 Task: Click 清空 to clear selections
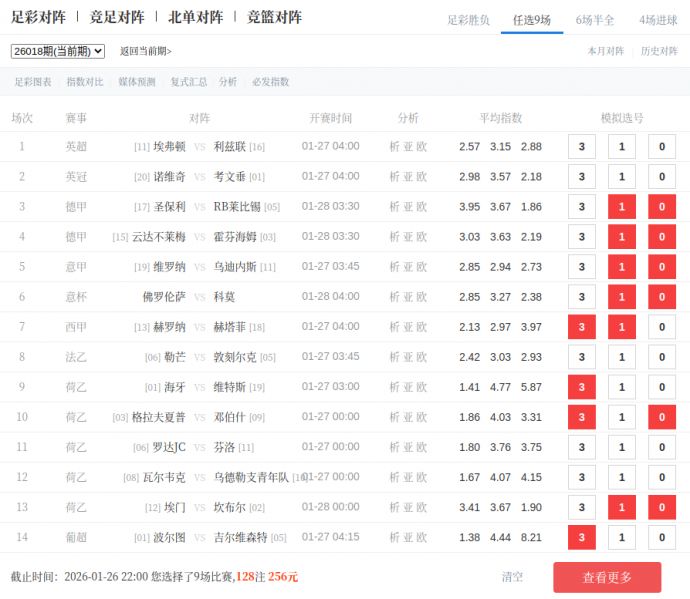click(512, 577)
